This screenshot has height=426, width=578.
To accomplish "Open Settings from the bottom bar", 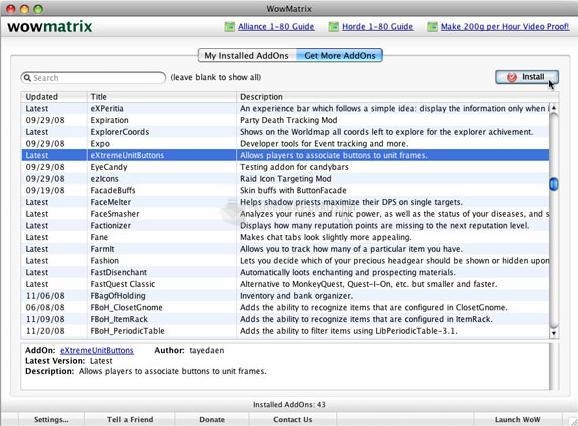I will 51,419.
